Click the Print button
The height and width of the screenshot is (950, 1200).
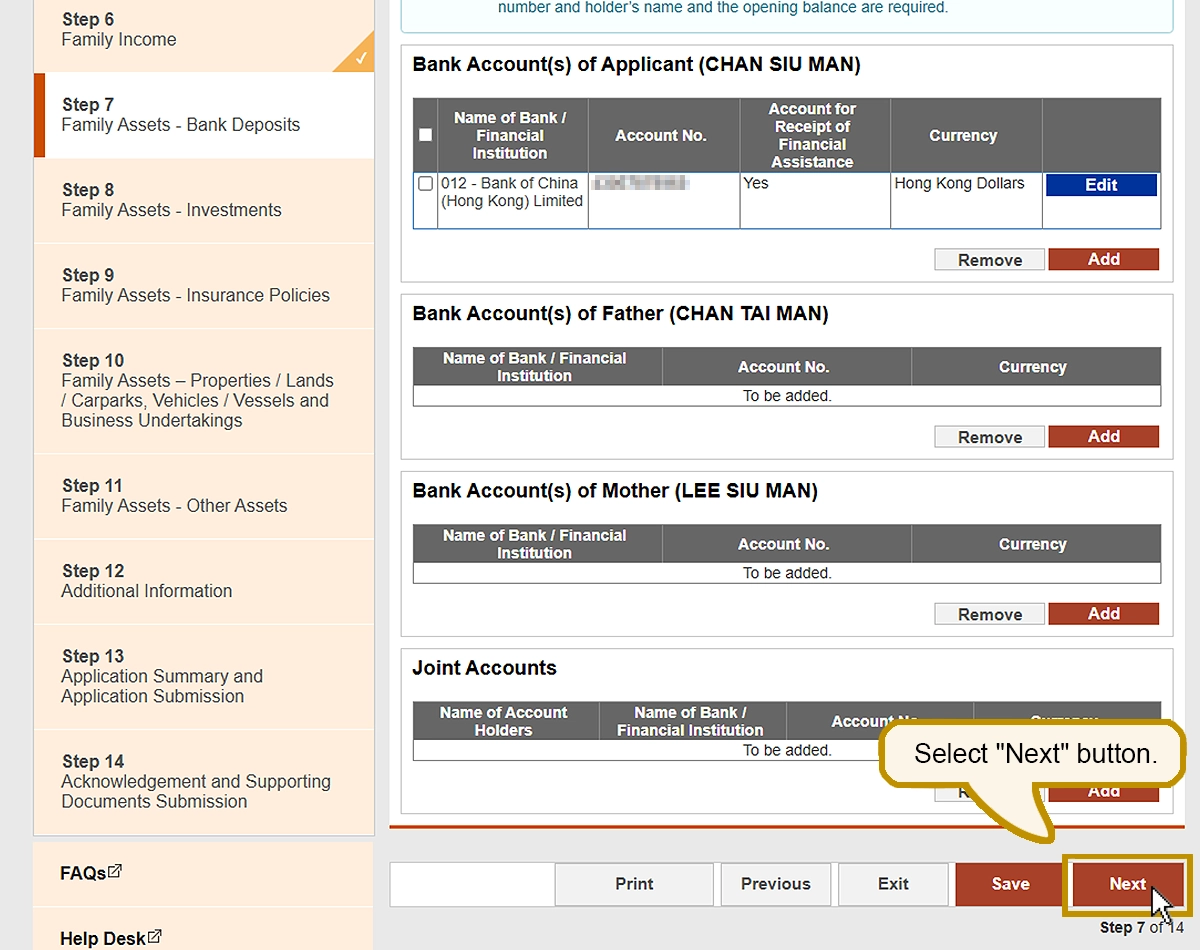(634, 884)
